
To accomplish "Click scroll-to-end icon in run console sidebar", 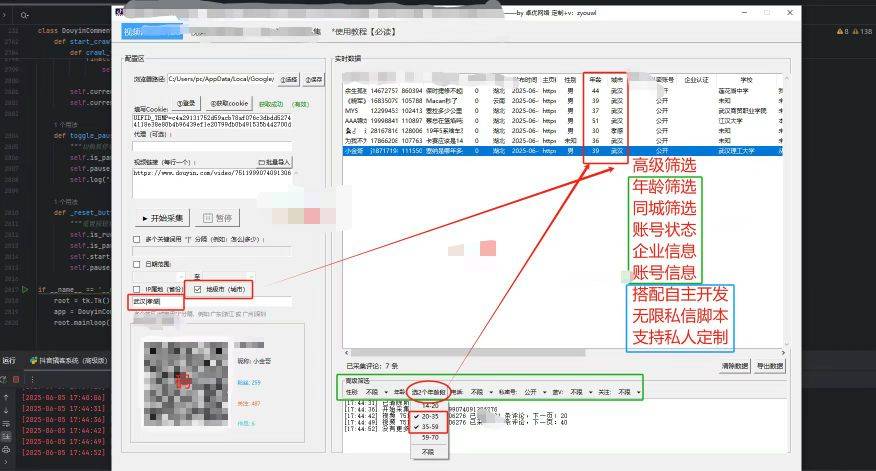I will (6, 436).
